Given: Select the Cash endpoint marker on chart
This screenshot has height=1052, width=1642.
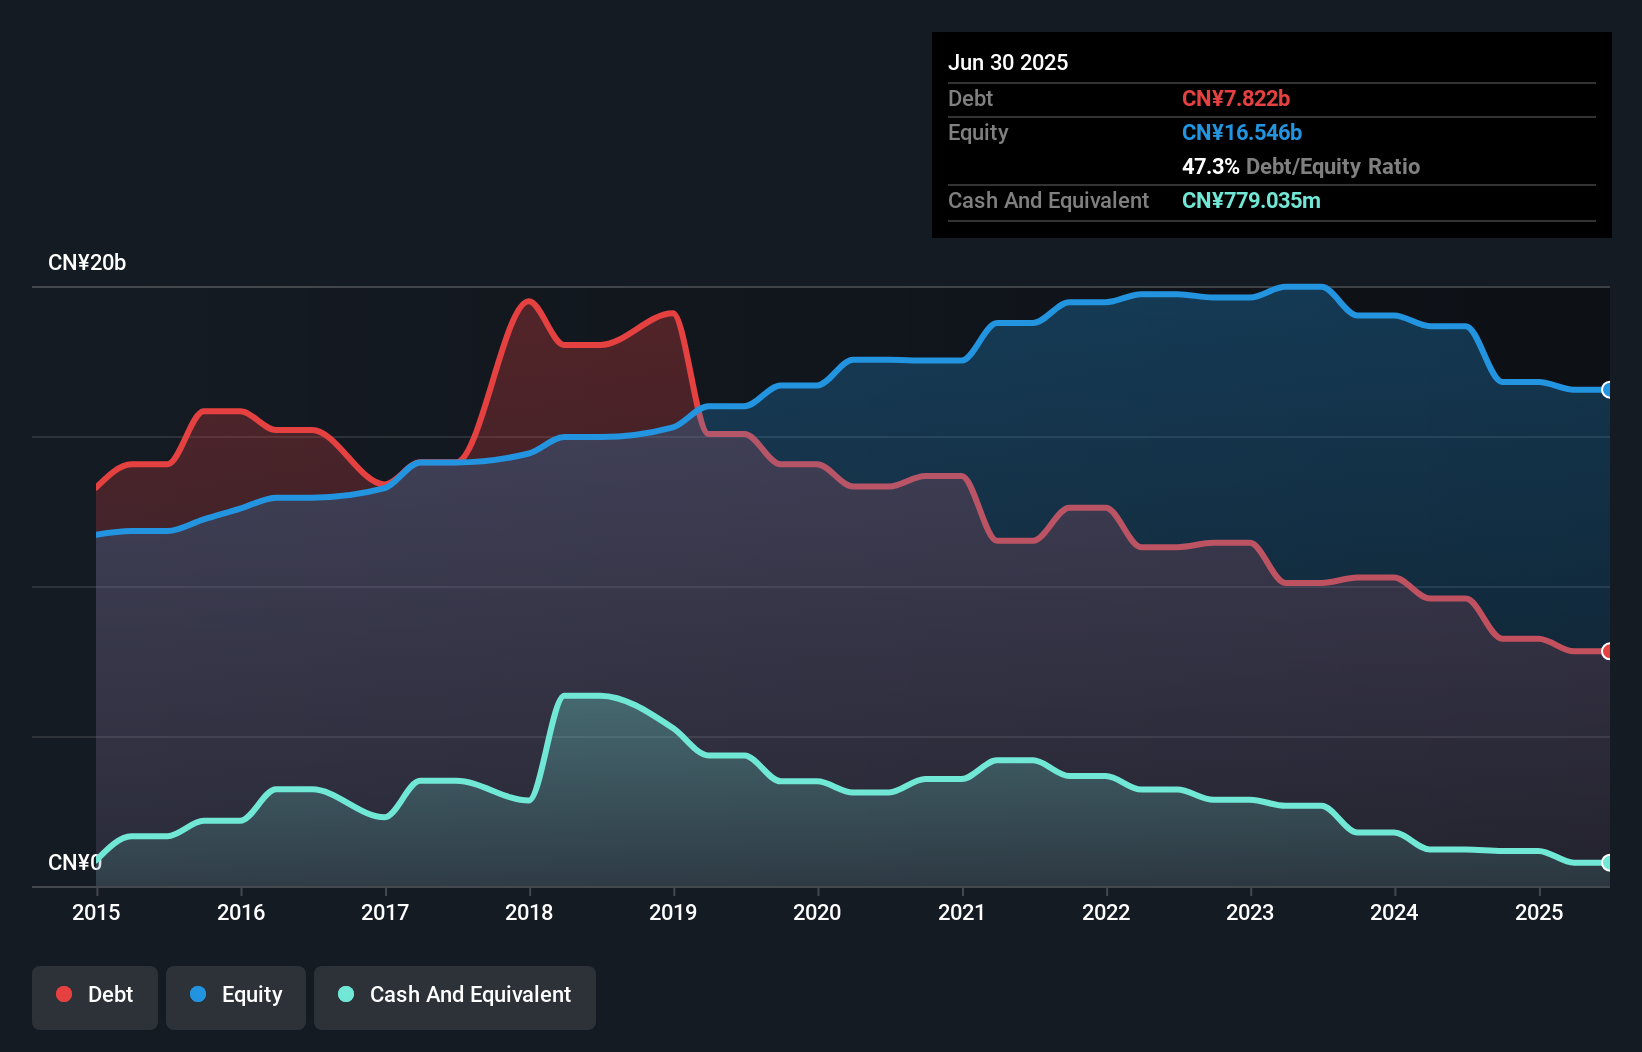Looking at the screenshot, I should coord(1607,863).
